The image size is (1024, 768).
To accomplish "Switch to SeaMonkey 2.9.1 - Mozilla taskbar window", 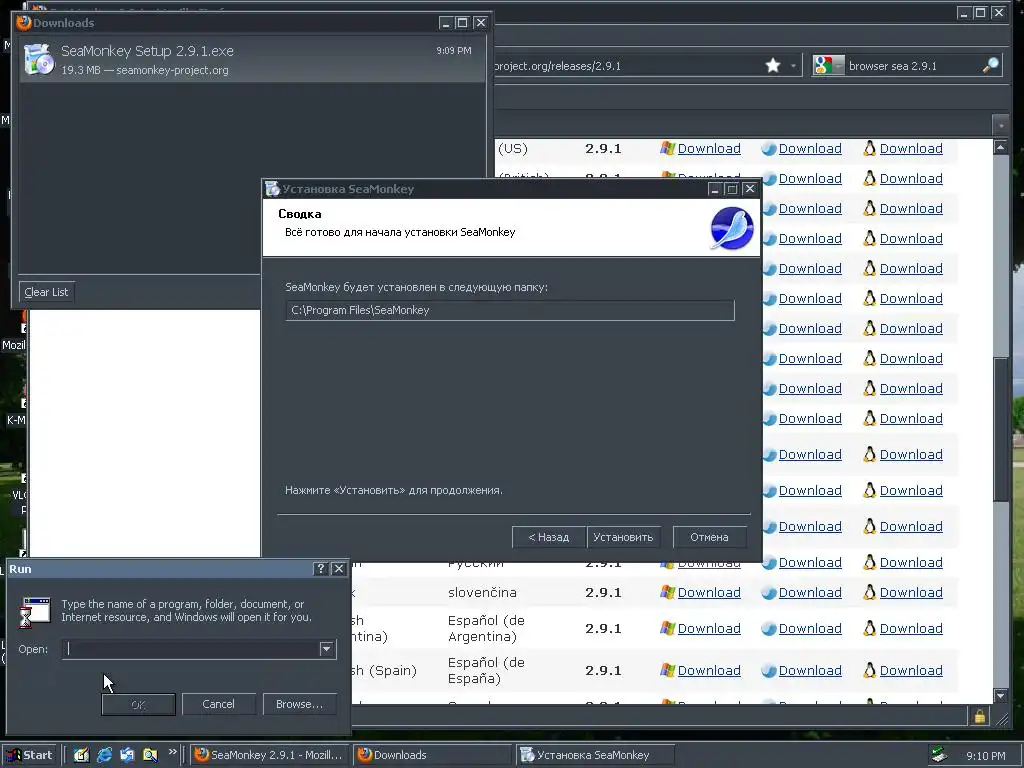I will (x=270, y=755).
